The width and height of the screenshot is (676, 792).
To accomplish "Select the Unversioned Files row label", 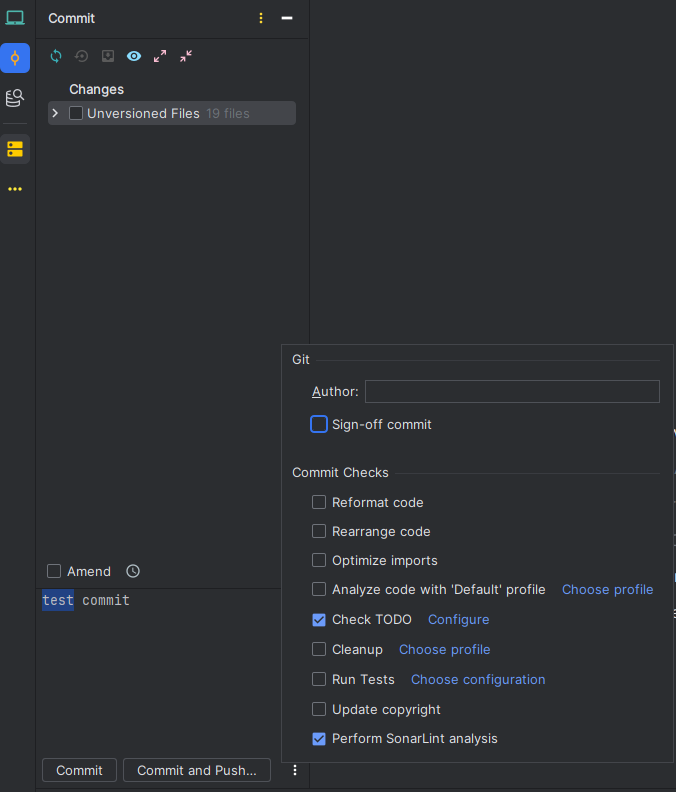I will coord(143,113).
